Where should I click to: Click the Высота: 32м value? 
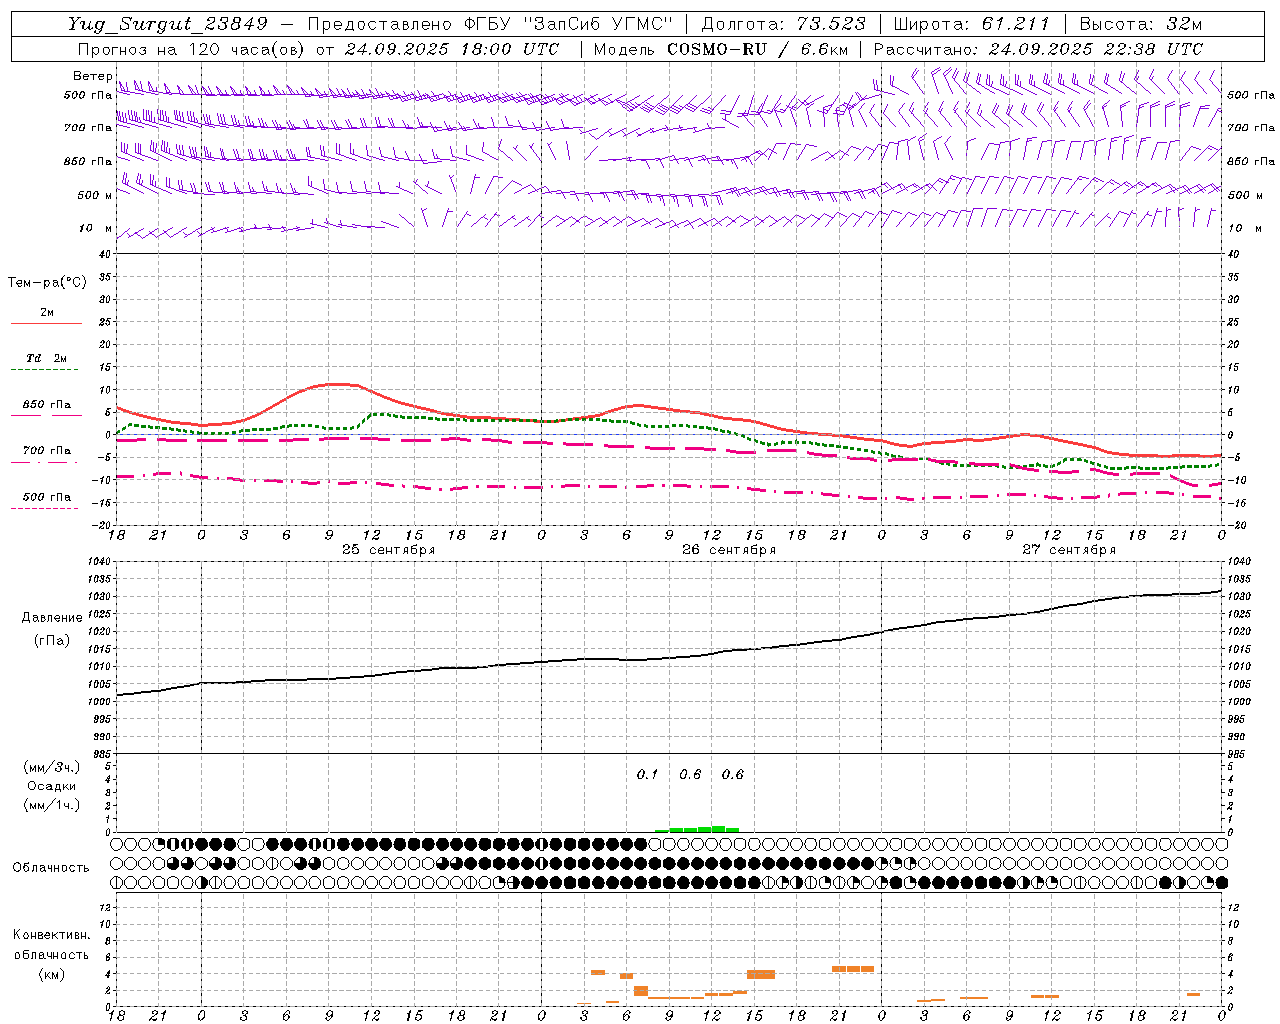point(1140,24)
